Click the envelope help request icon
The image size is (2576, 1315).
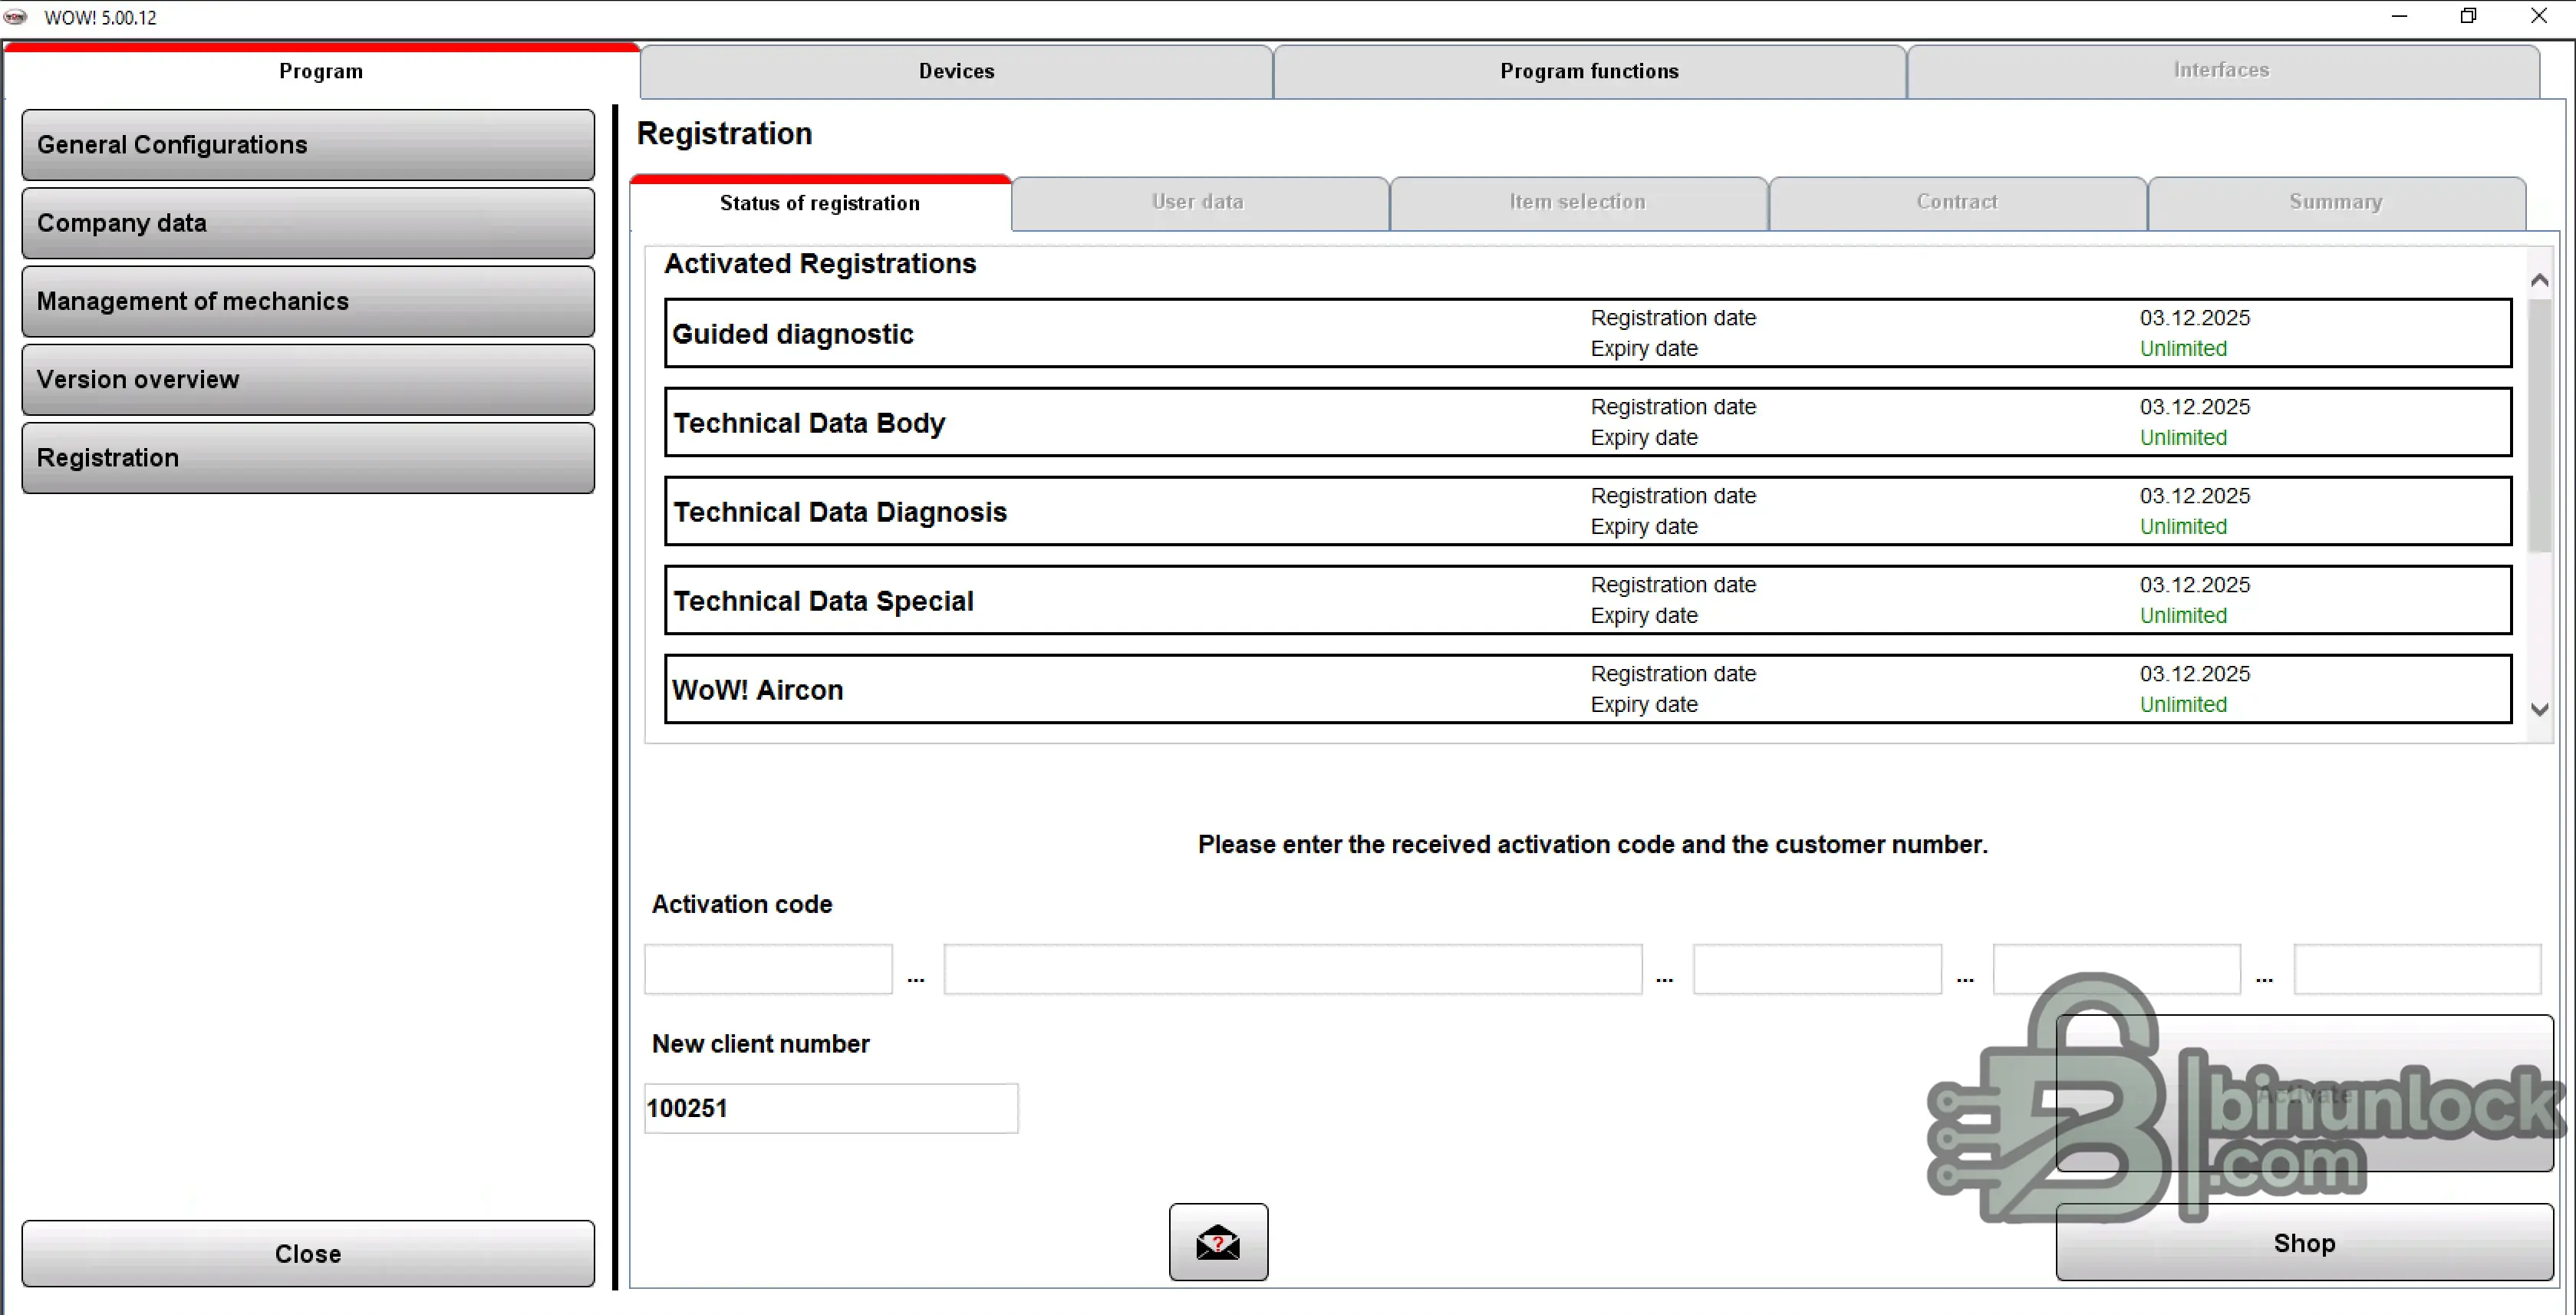click(x=1218, y=1241)
